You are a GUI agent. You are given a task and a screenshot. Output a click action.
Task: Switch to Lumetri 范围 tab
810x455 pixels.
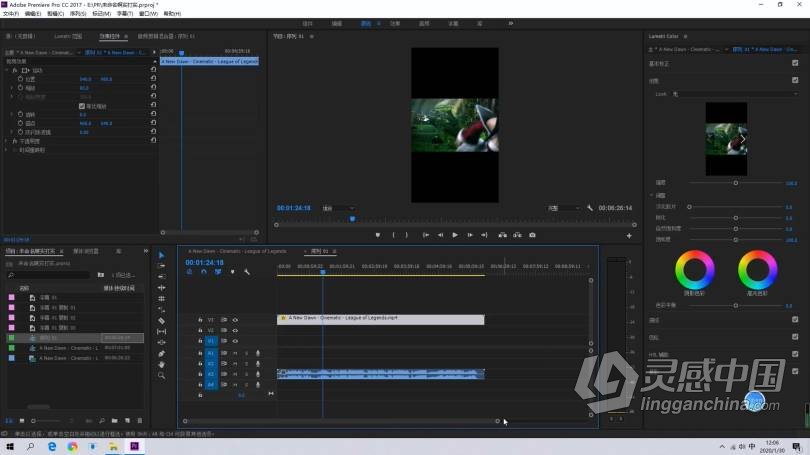[68, 36]
